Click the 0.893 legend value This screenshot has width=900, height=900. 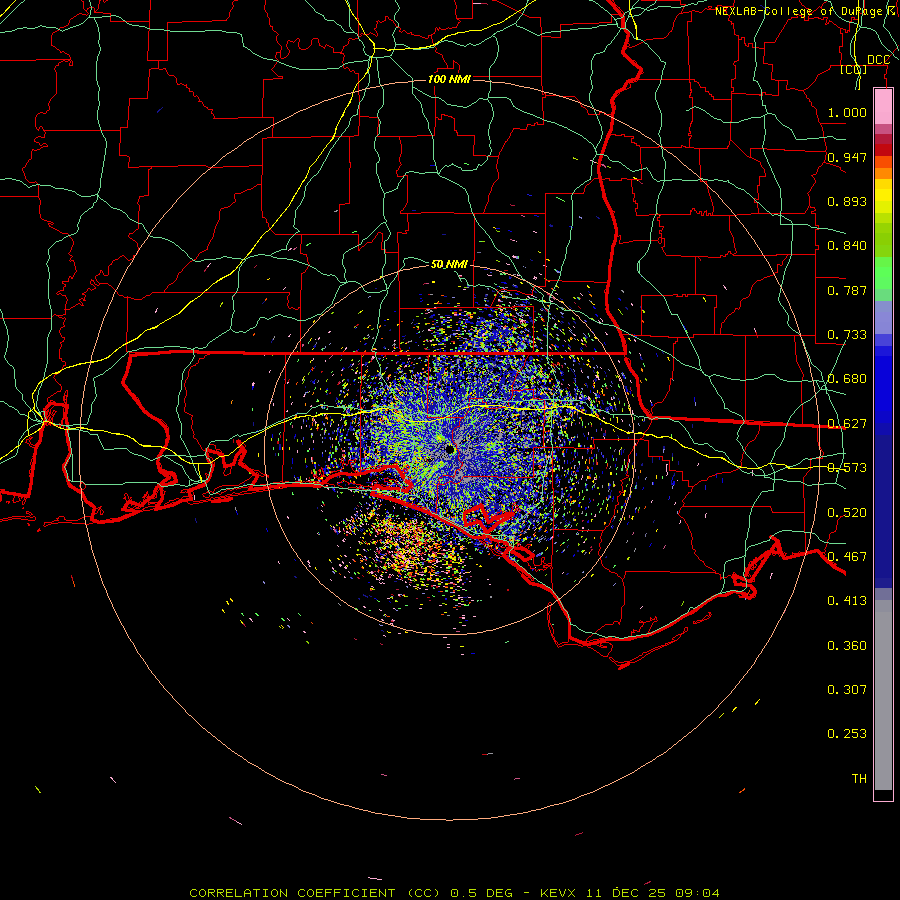coord(847,201)
